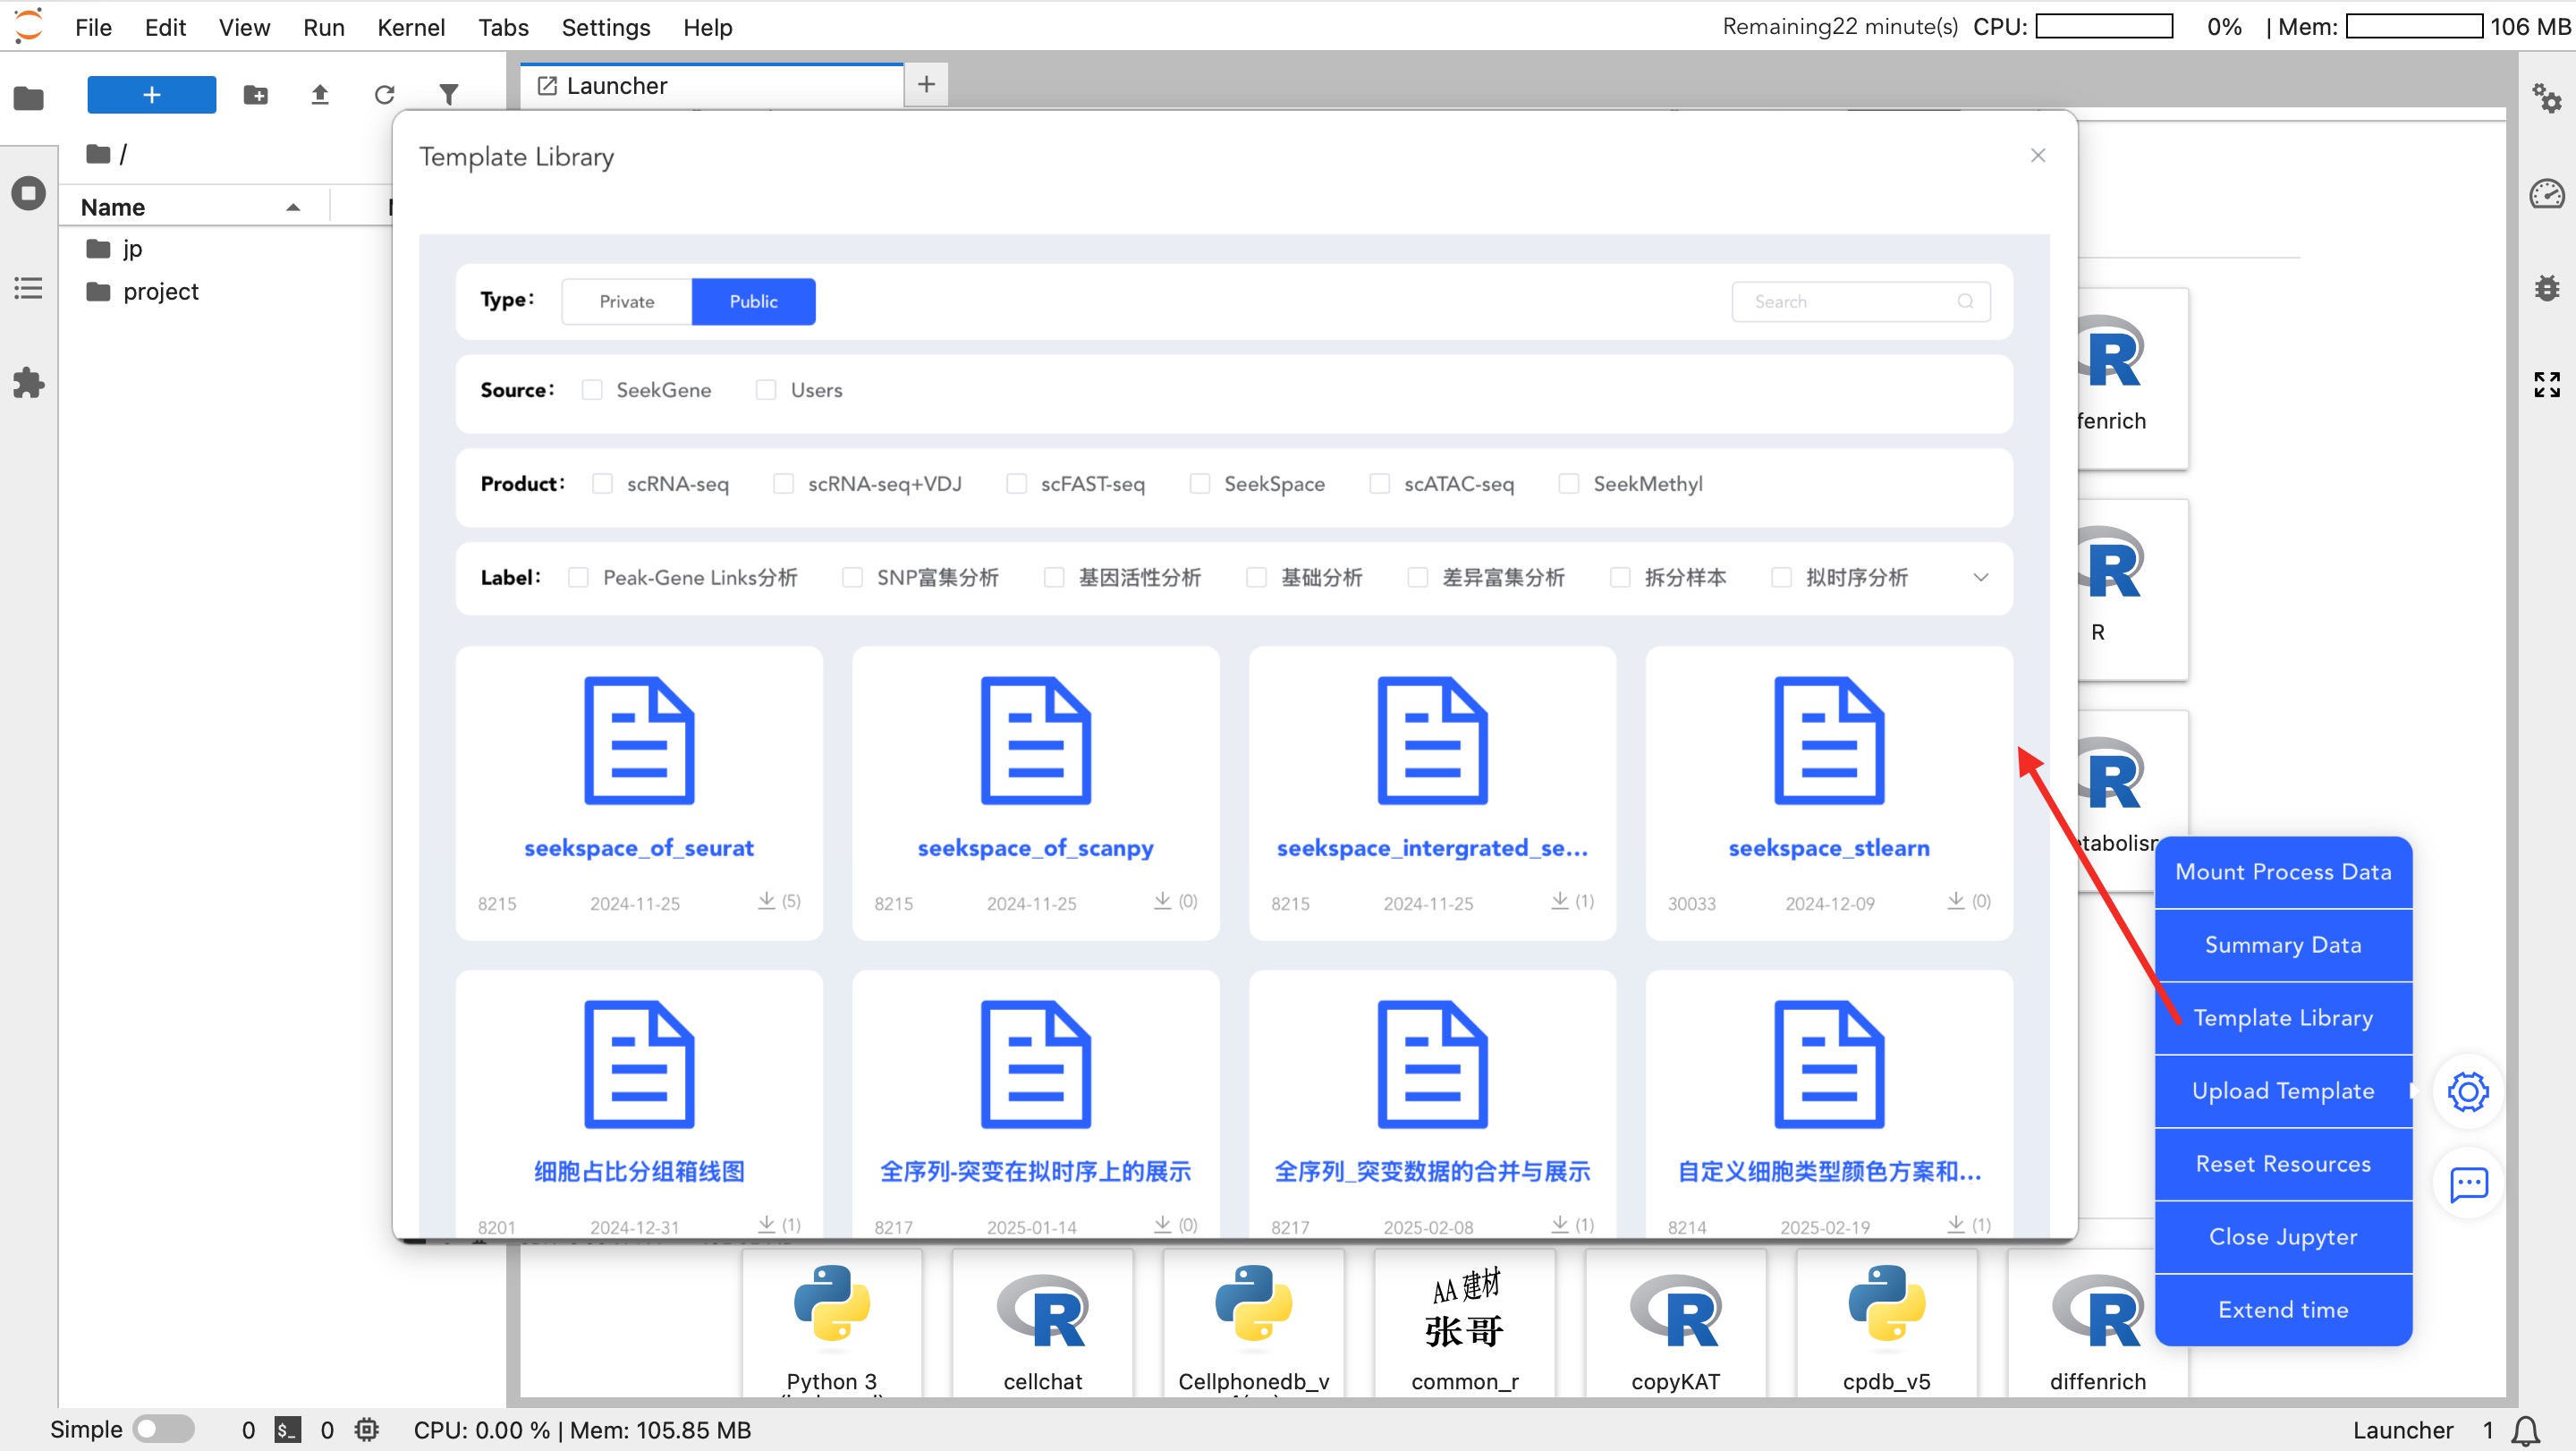Click the debugger bug icon
2576x1451 pixels.
click(x=2546, y=288)
